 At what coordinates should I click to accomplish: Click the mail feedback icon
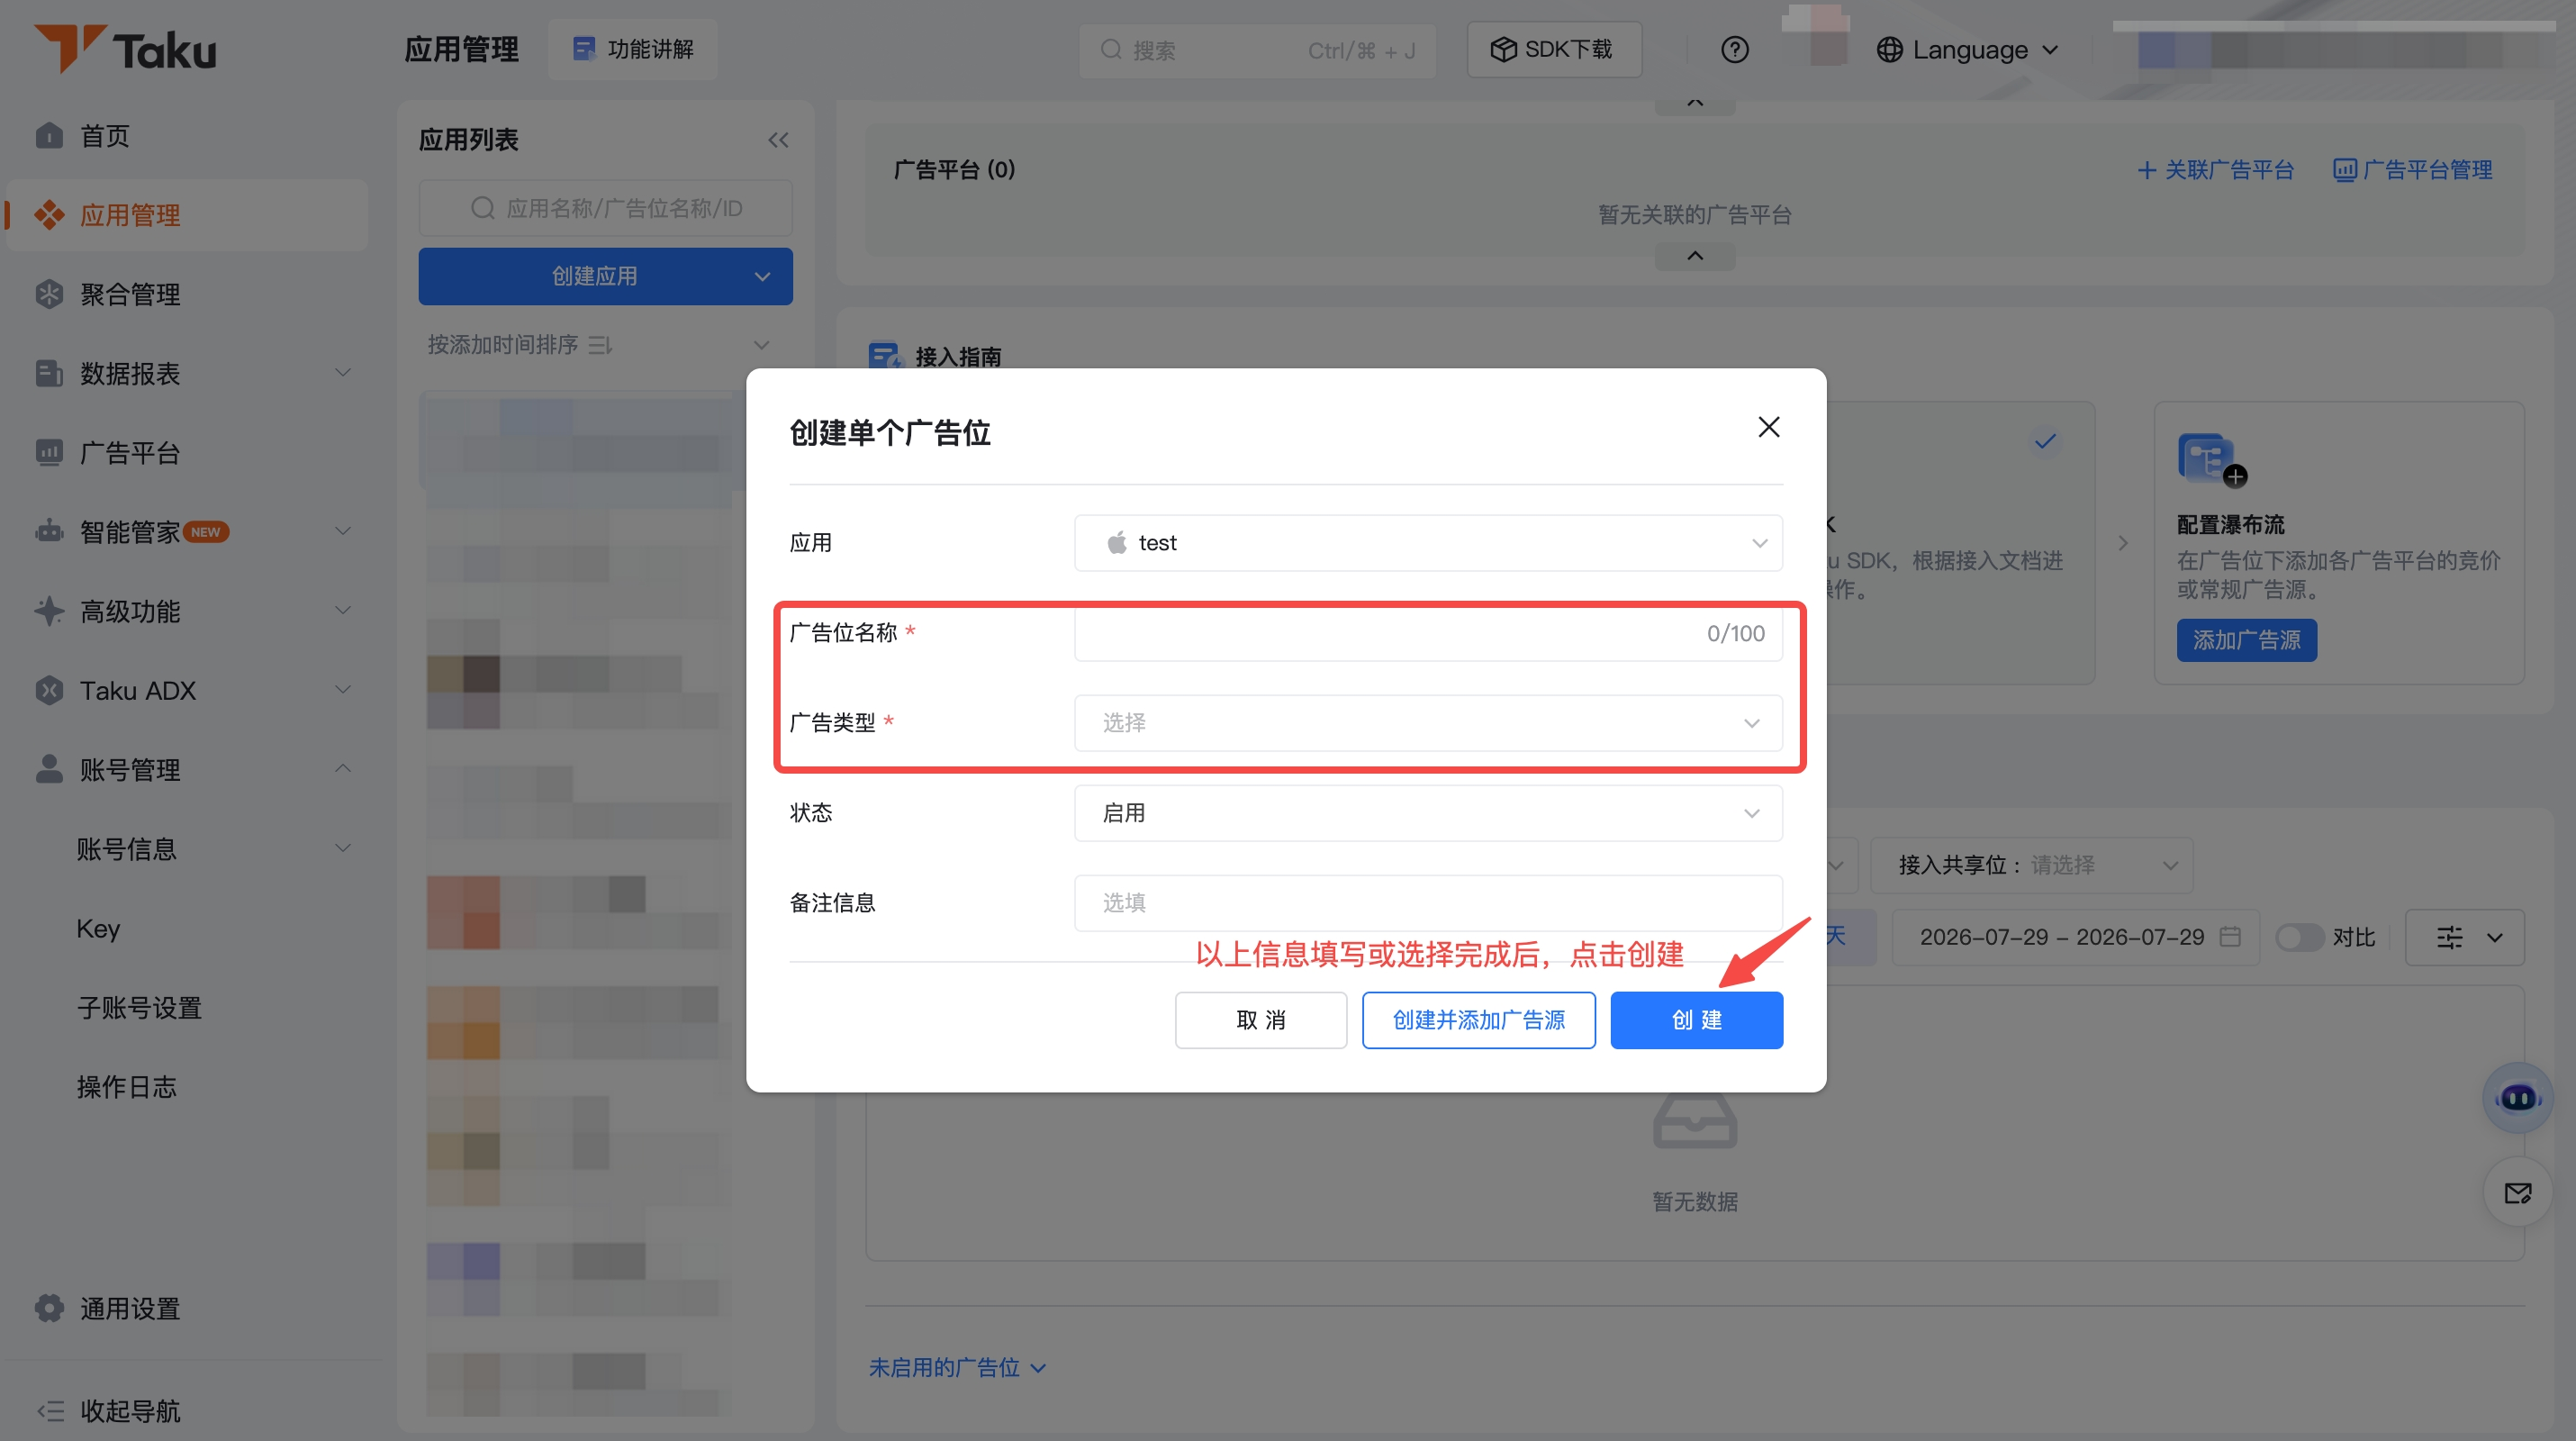(2517, 1192)
